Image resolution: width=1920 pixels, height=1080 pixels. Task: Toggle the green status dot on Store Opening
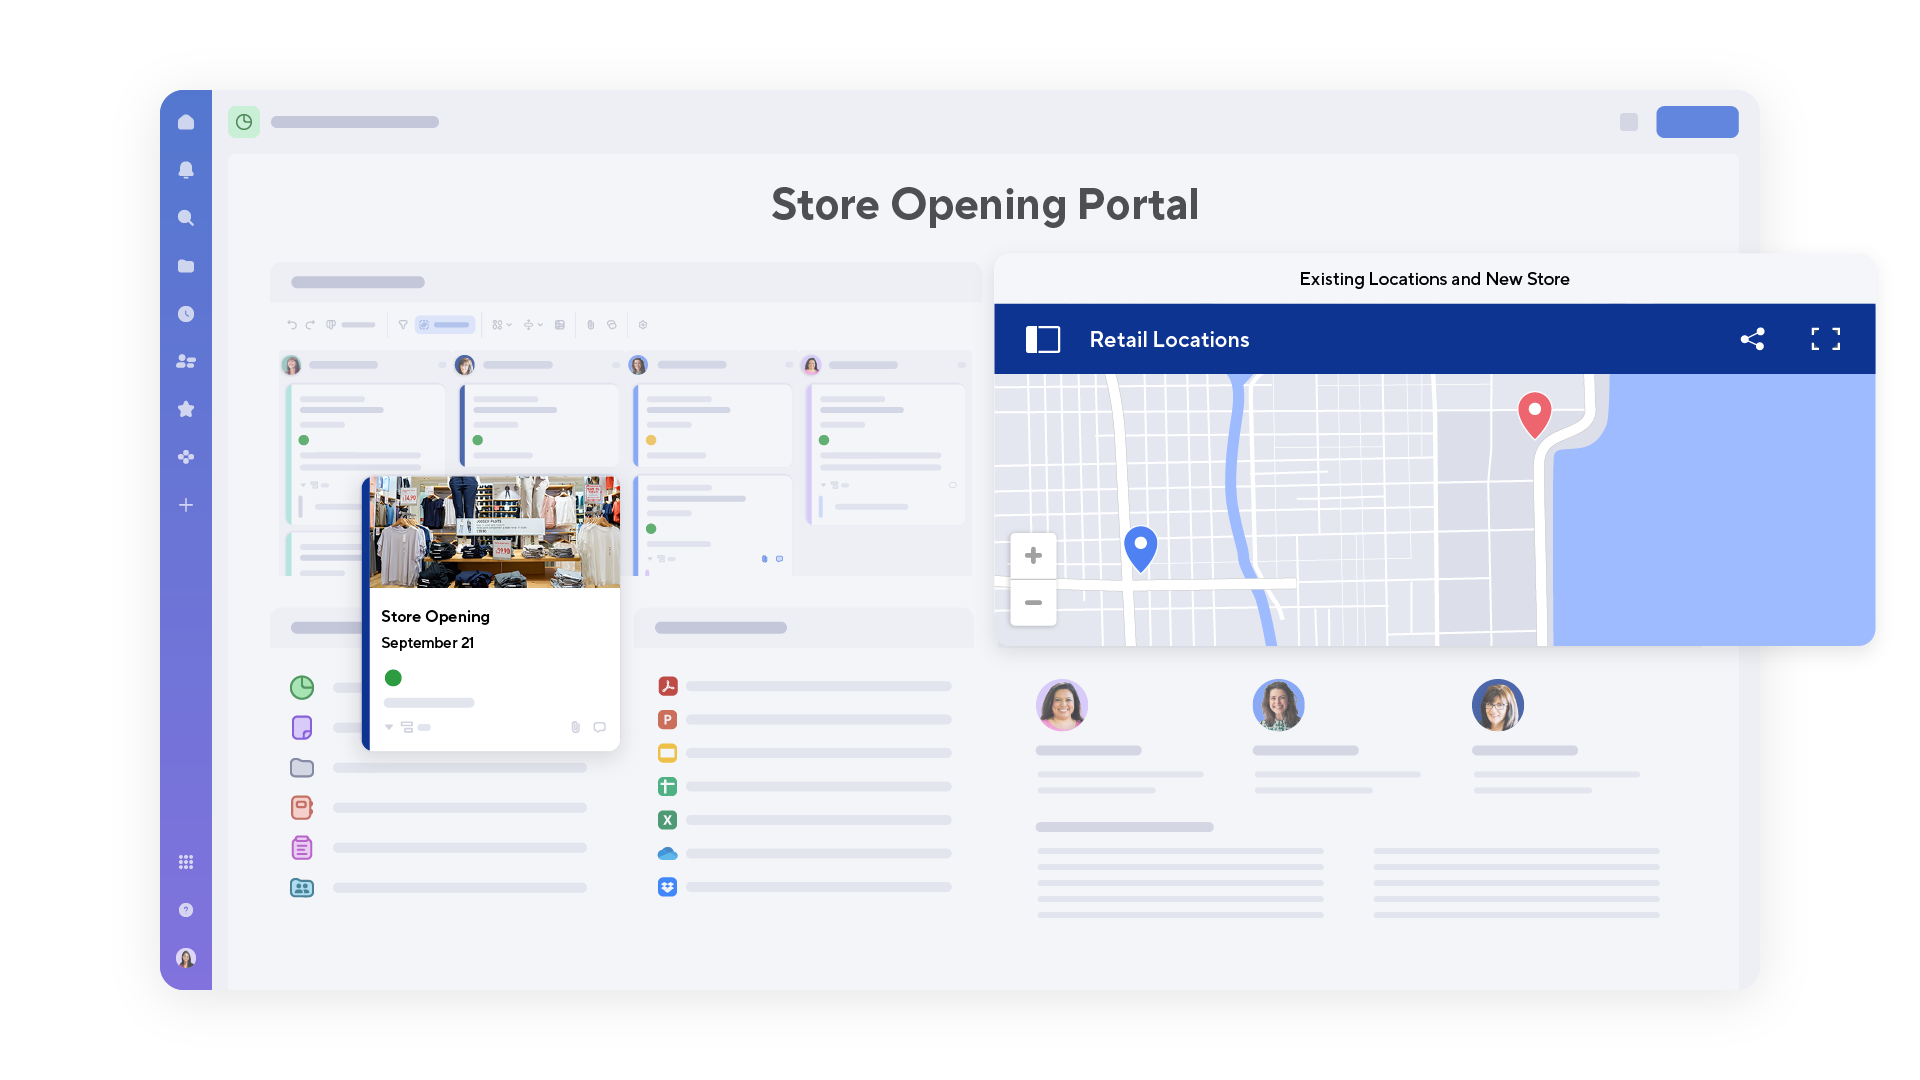tap(394, 677)
